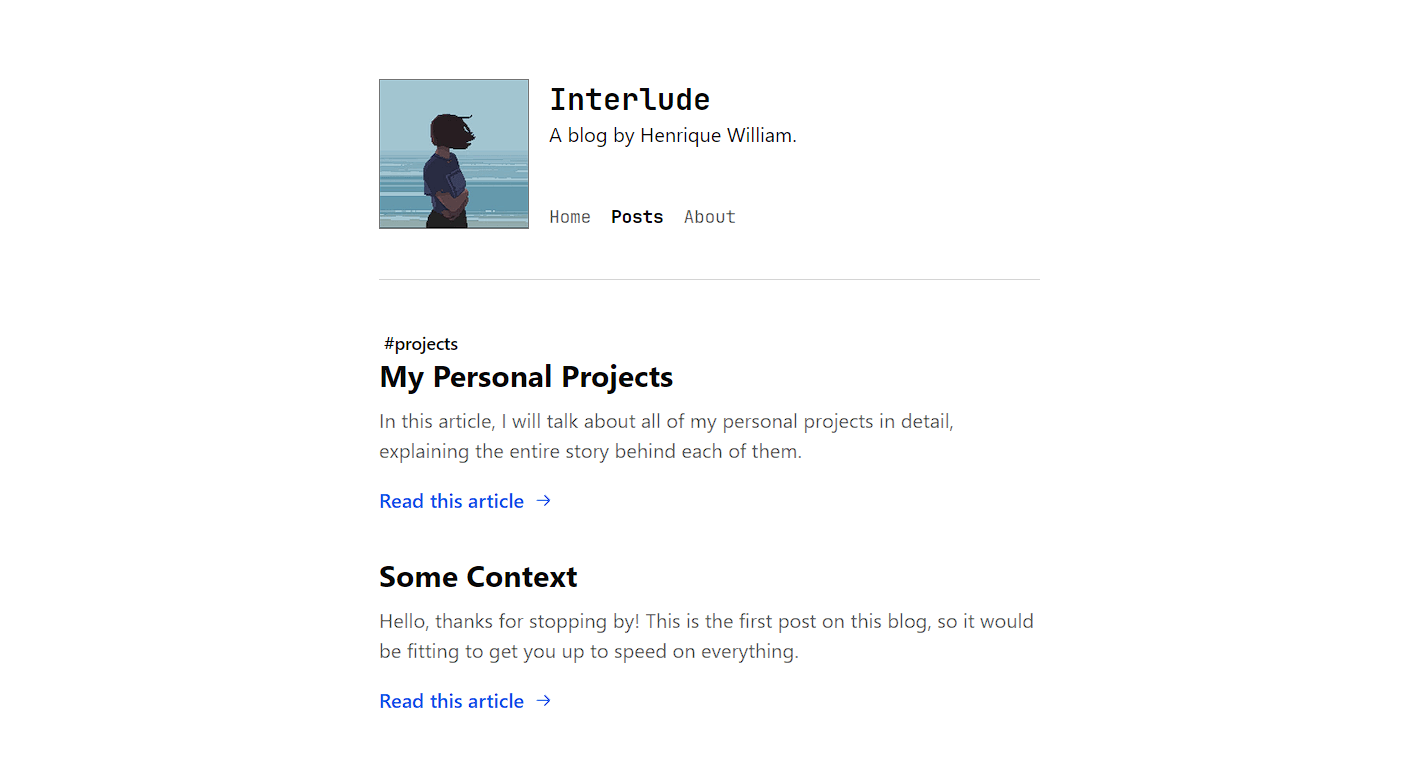Click the My Personal Projects description paragraph
Viewport: 1419px width, 761px height.
point(666,436)
